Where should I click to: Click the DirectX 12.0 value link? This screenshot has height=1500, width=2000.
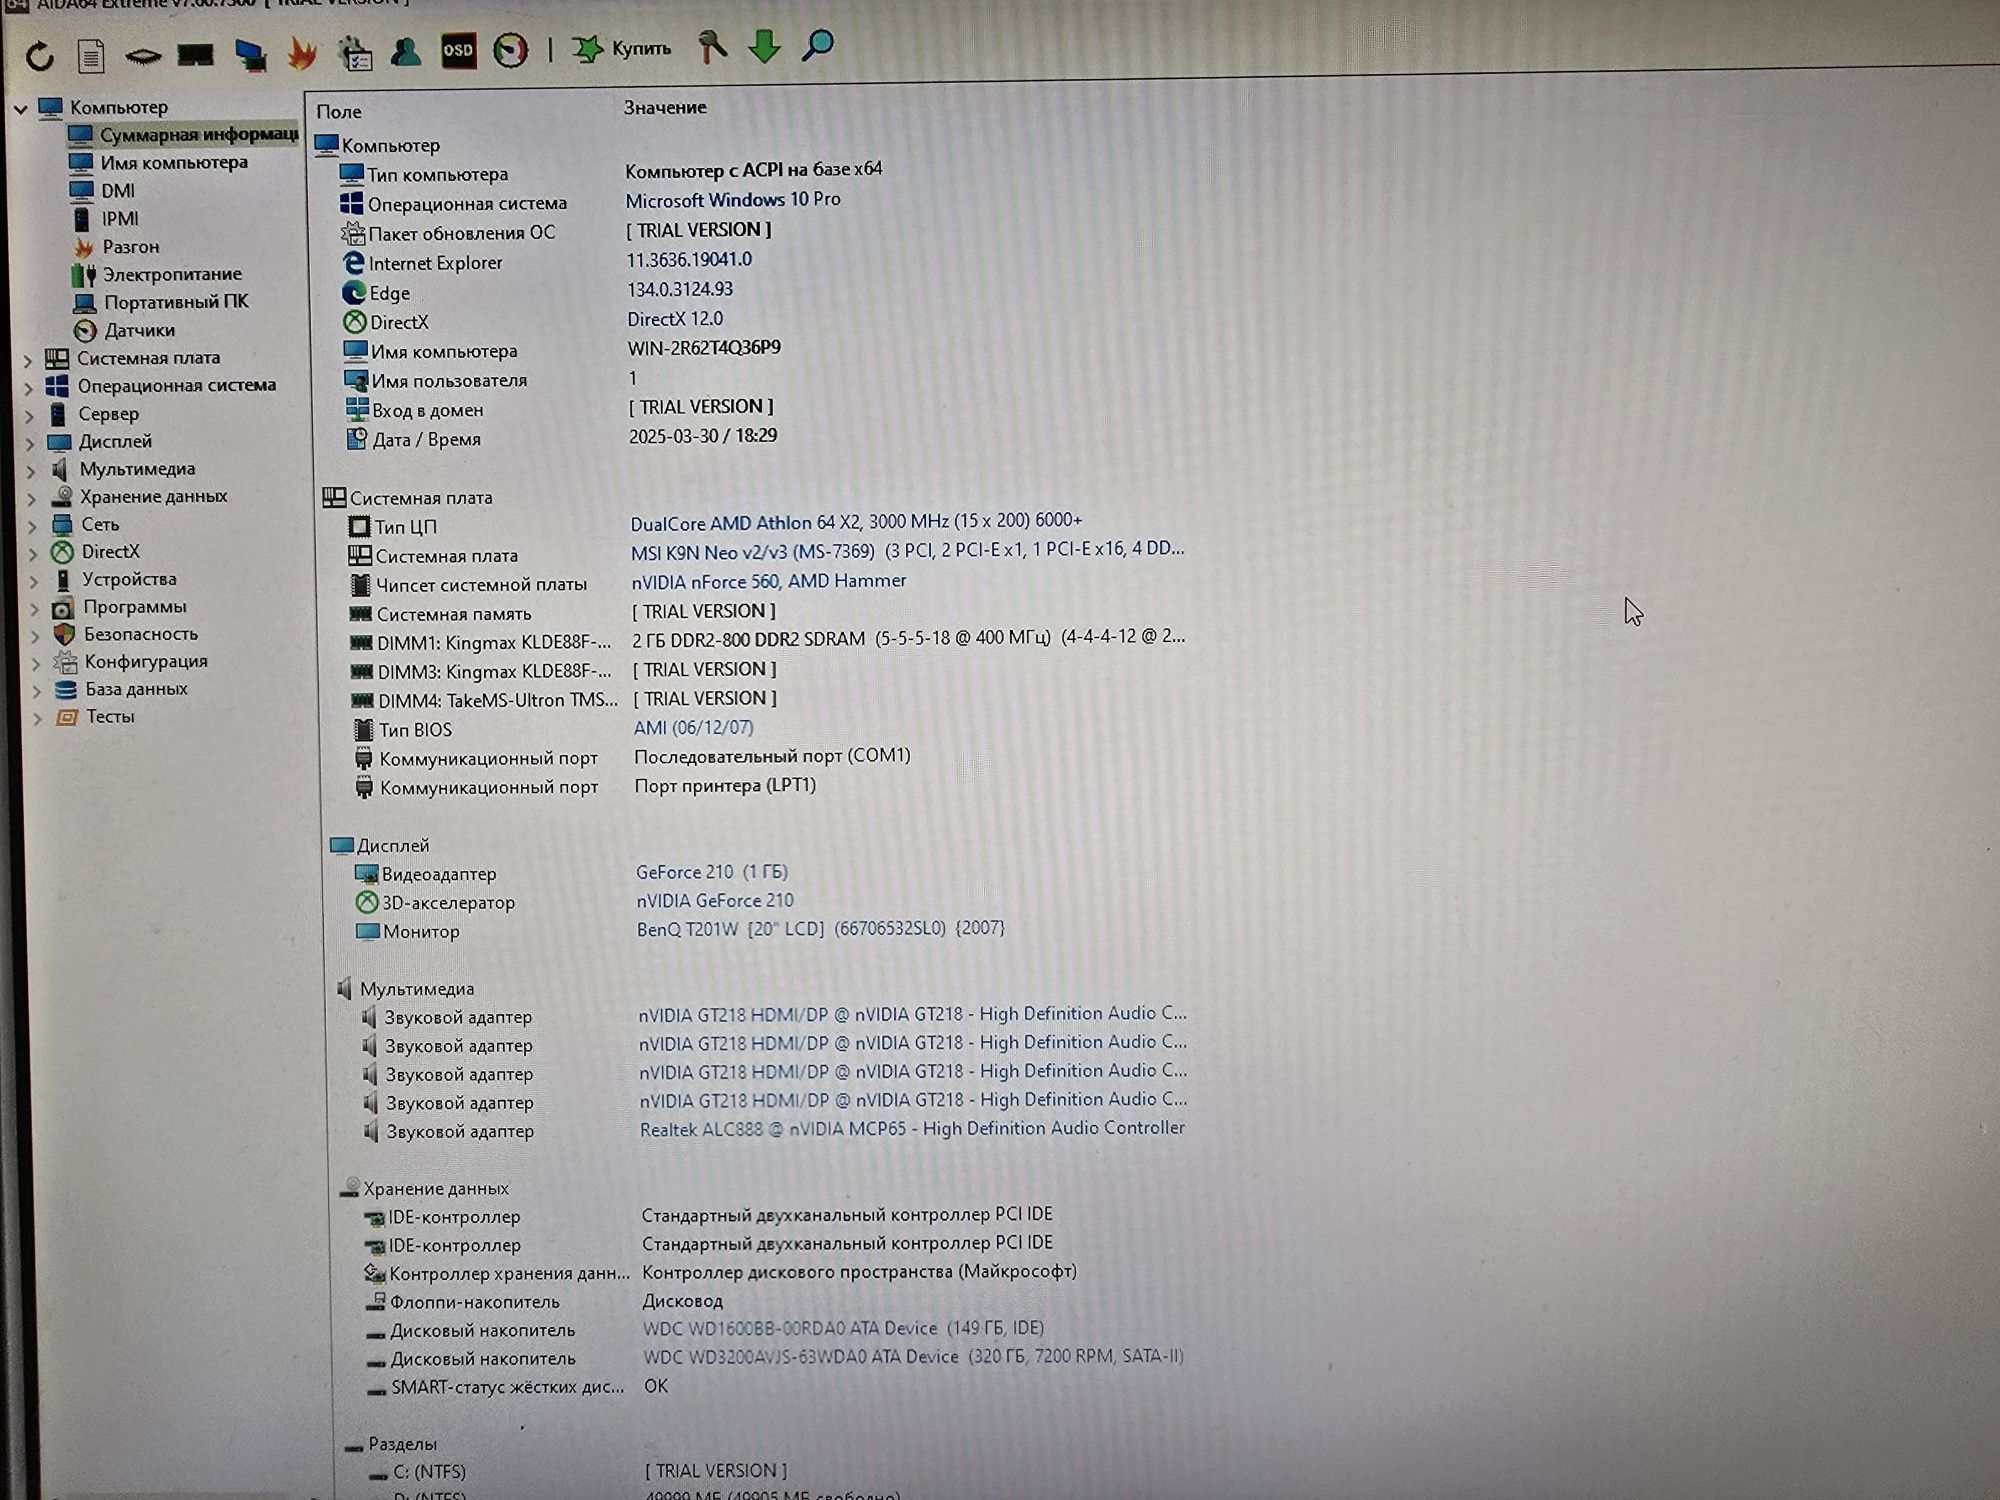pos(675,319)
